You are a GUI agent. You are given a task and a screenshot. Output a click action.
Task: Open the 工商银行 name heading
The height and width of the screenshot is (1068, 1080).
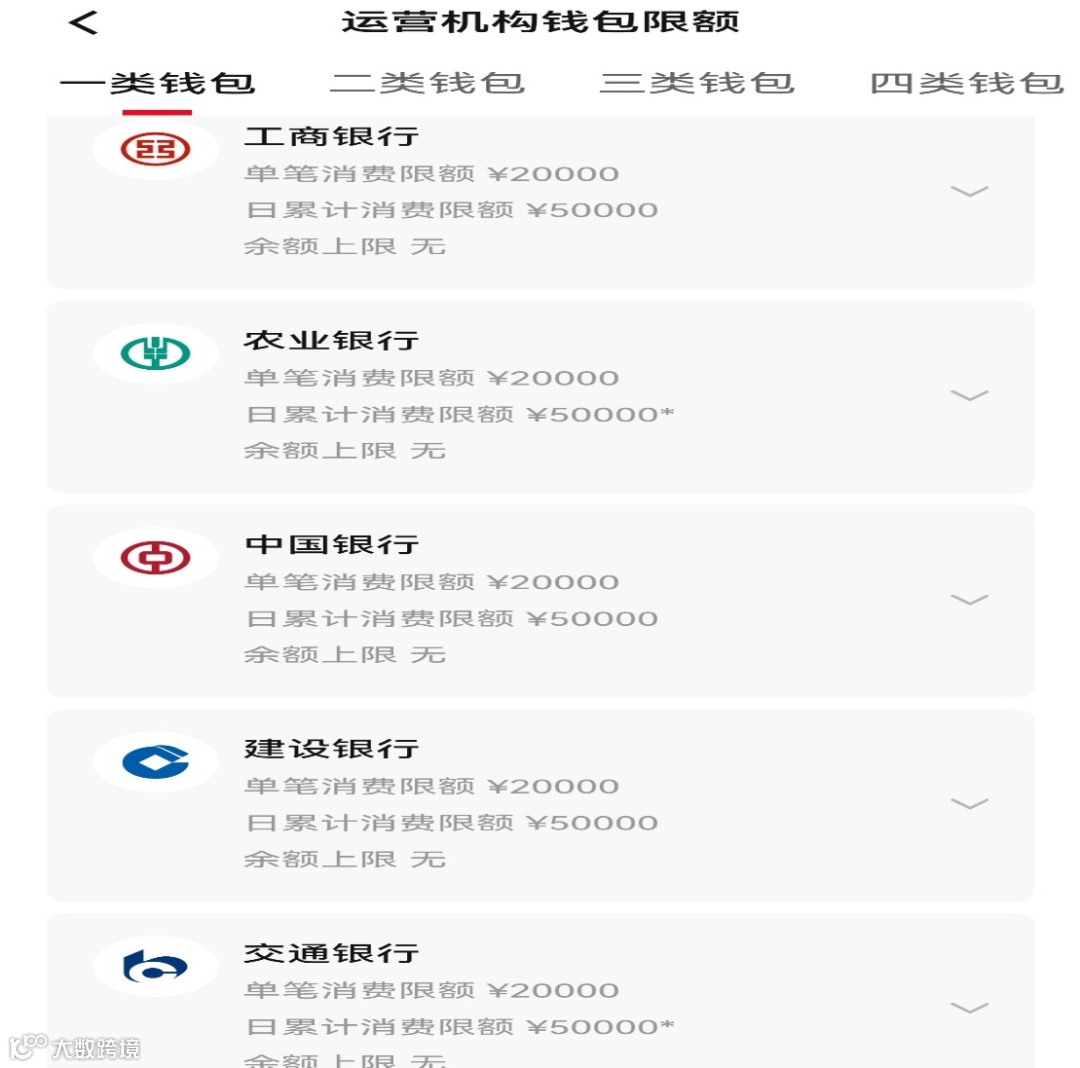click(x=332, y=136)
